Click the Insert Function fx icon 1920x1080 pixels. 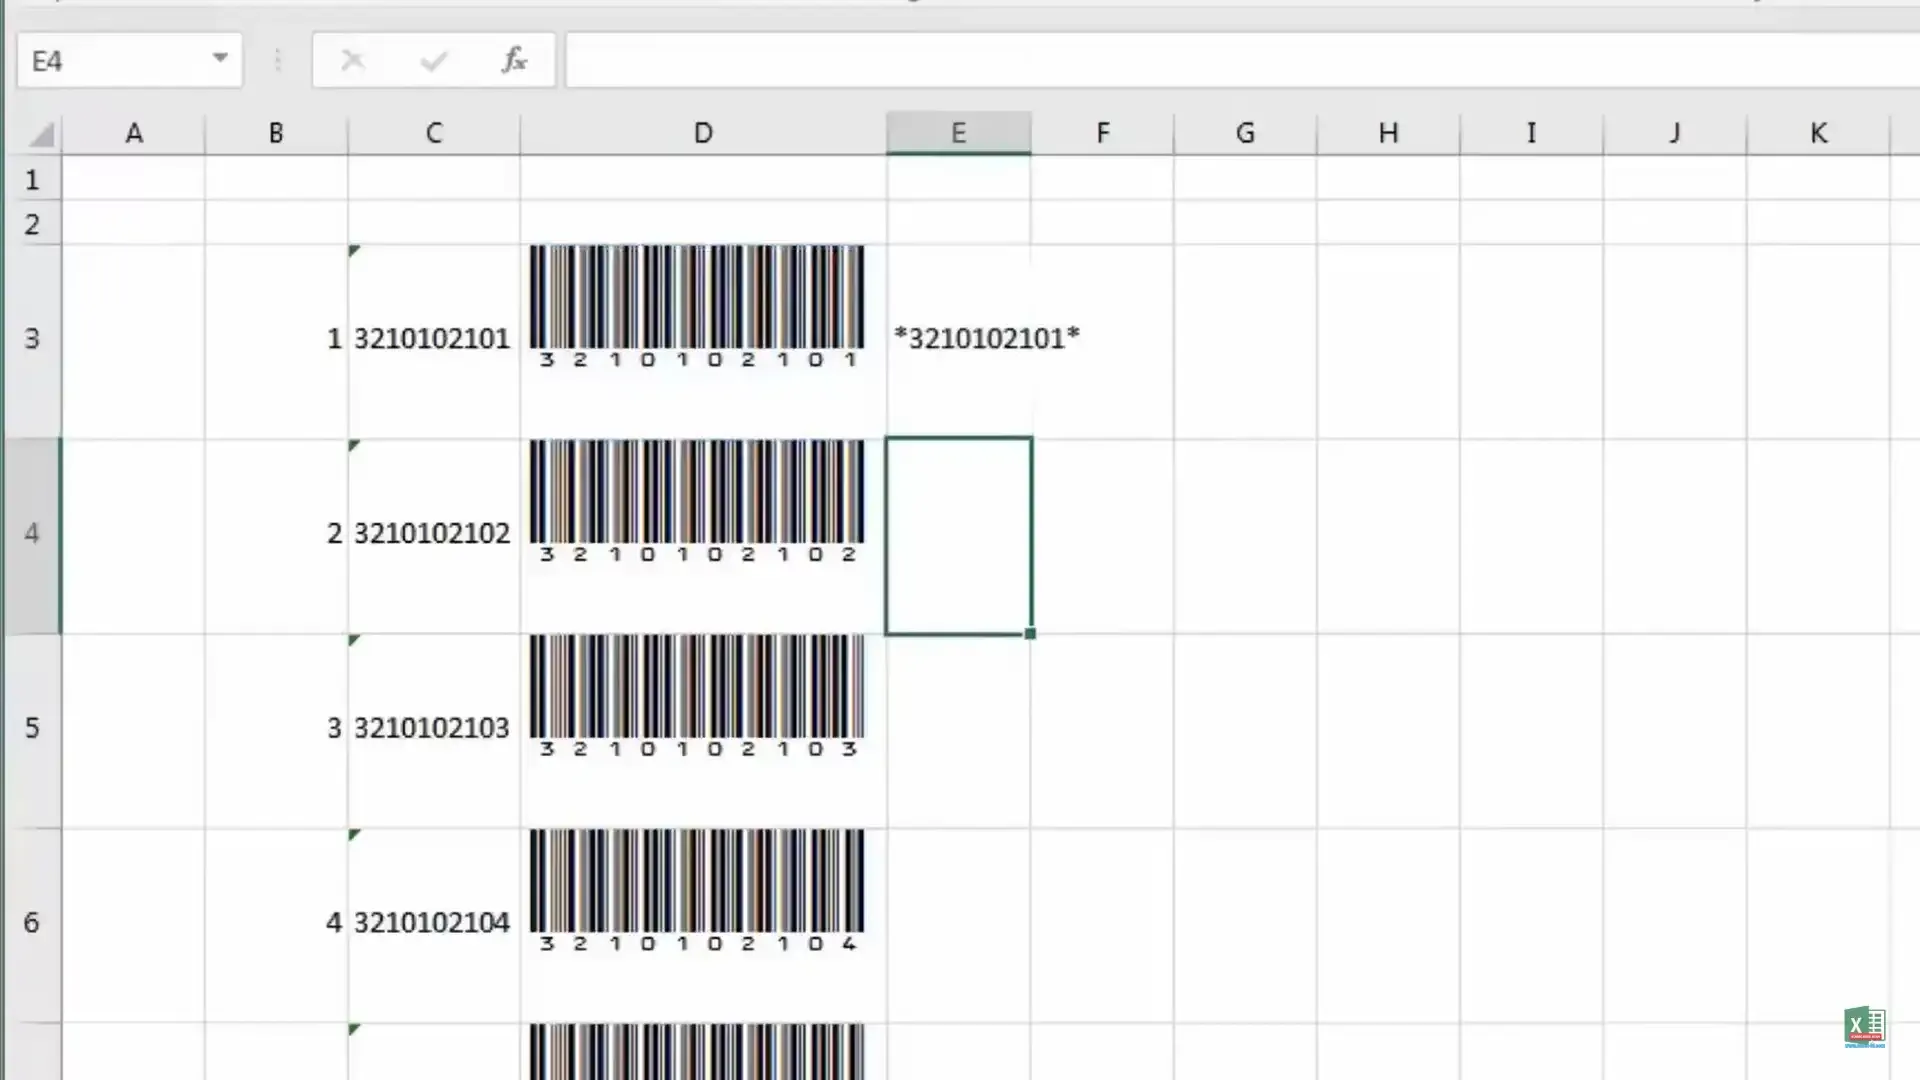514,61
